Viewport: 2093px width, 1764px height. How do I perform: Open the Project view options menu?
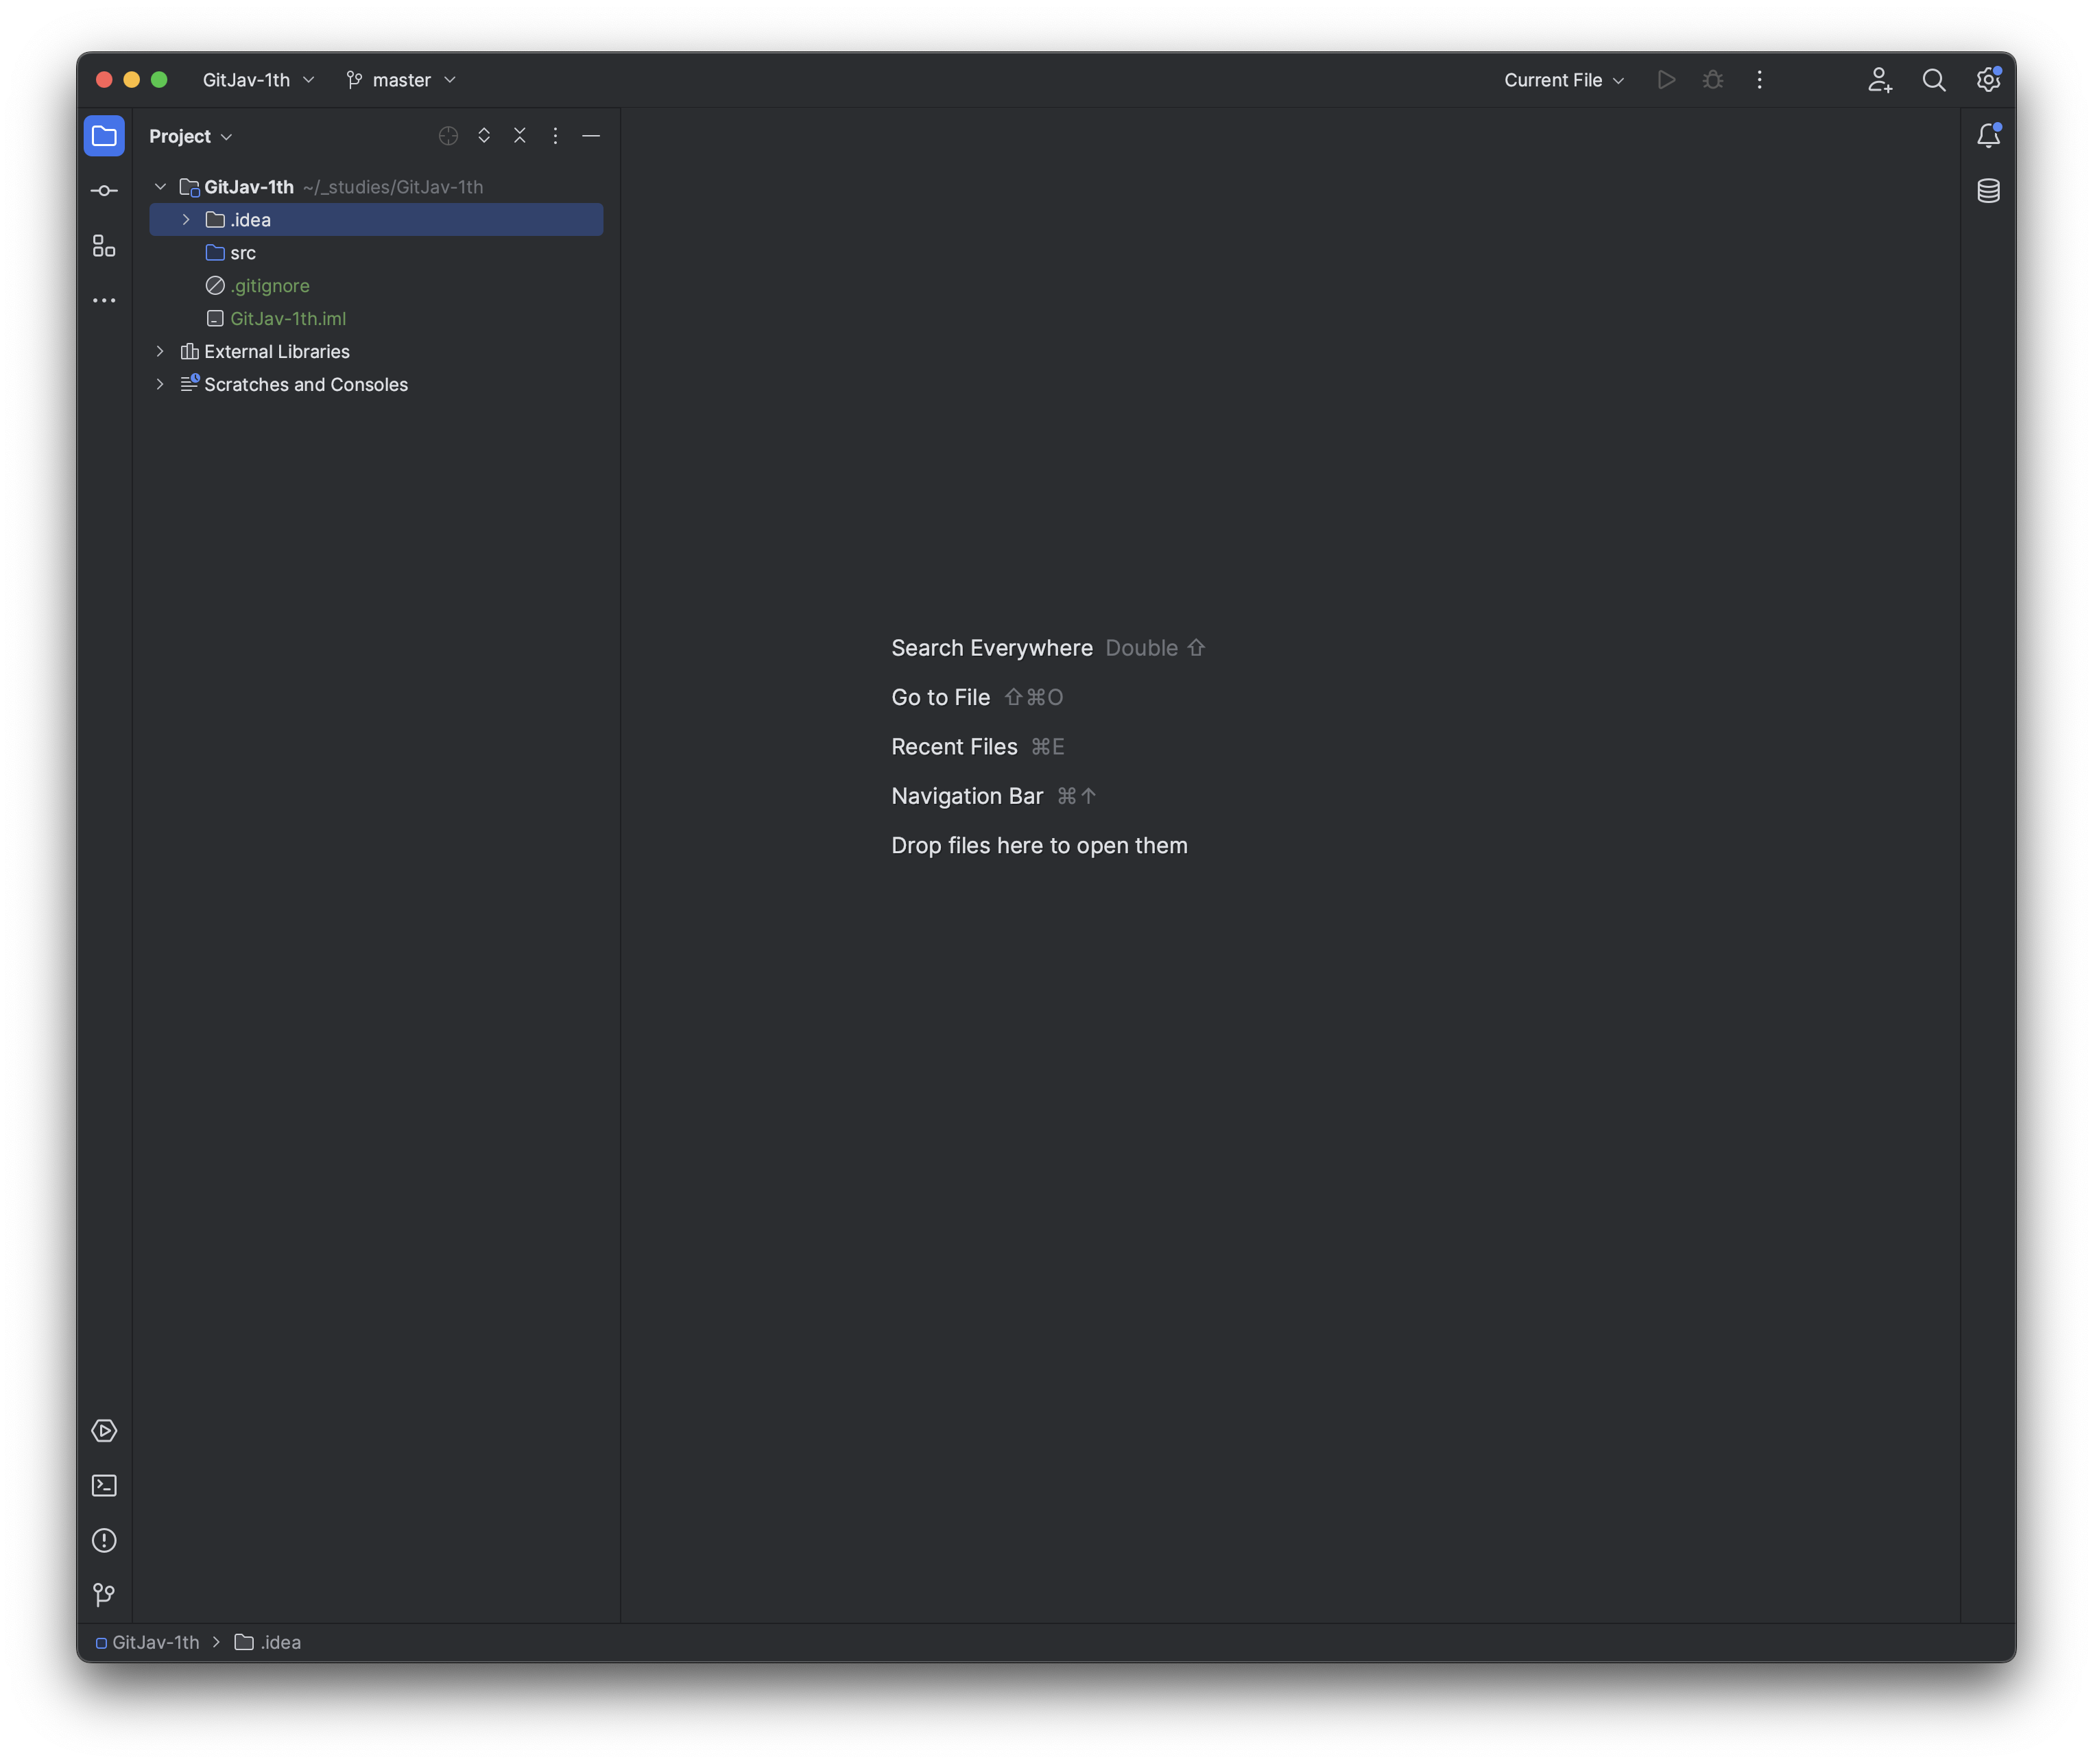[555, 136]
